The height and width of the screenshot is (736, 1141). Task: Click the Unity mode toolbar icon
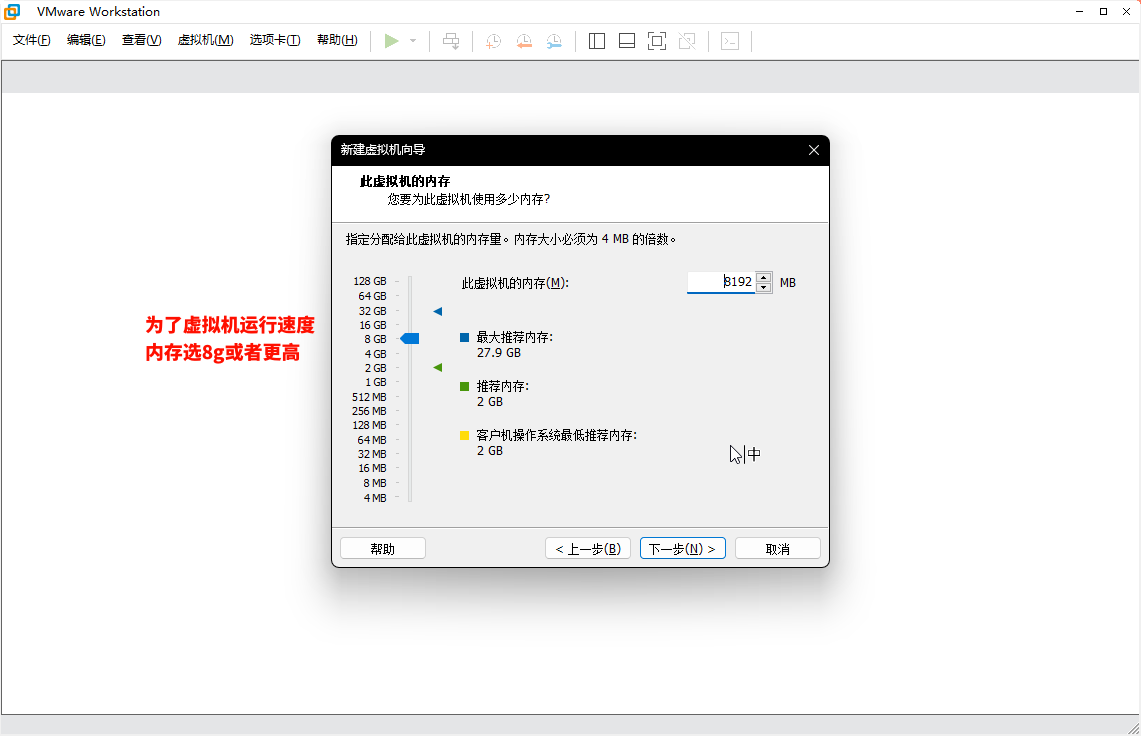coord(687,41)
